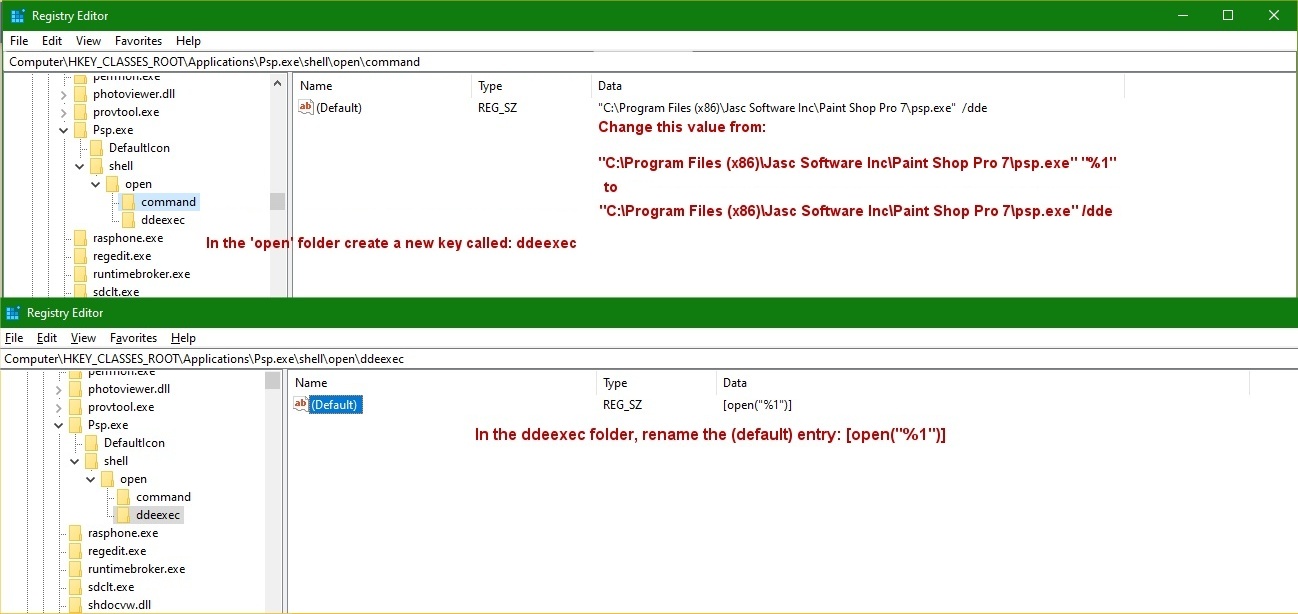Maximize the top Registry Editor window
This screenshot has width=1298, height=614.
coord(1228,15)
